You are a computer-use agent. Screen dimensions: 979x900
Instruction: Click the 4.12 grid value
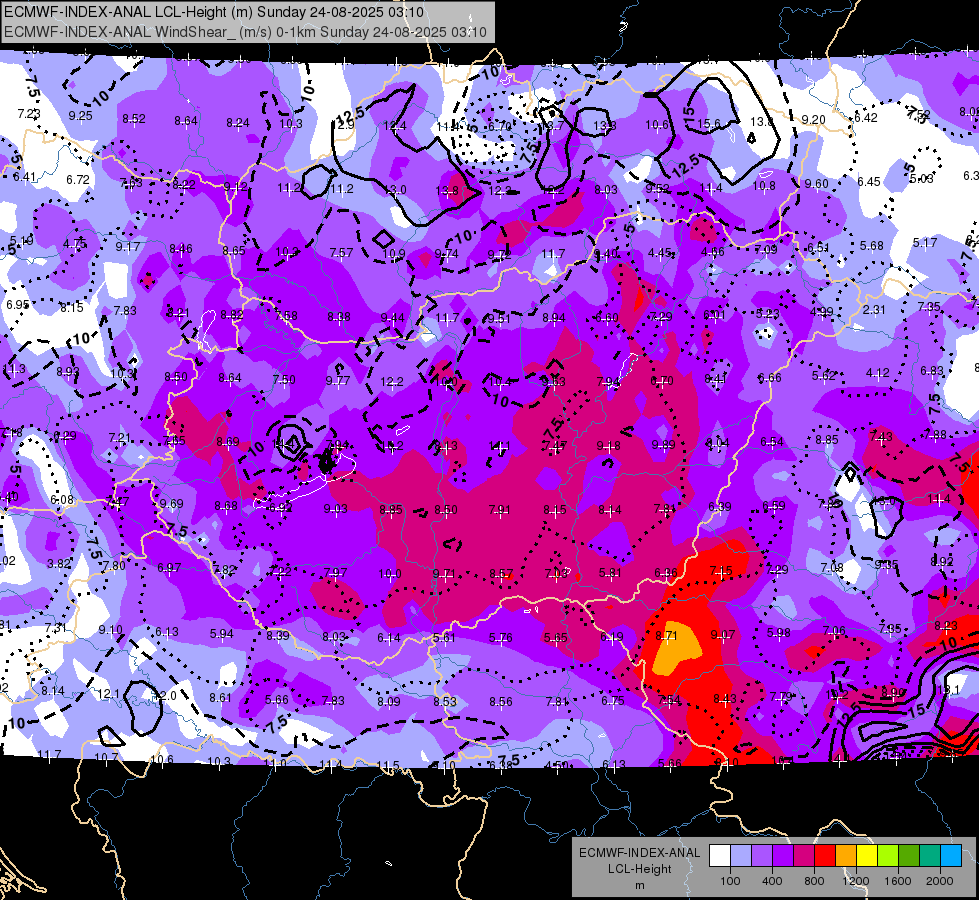coord(878,373)
